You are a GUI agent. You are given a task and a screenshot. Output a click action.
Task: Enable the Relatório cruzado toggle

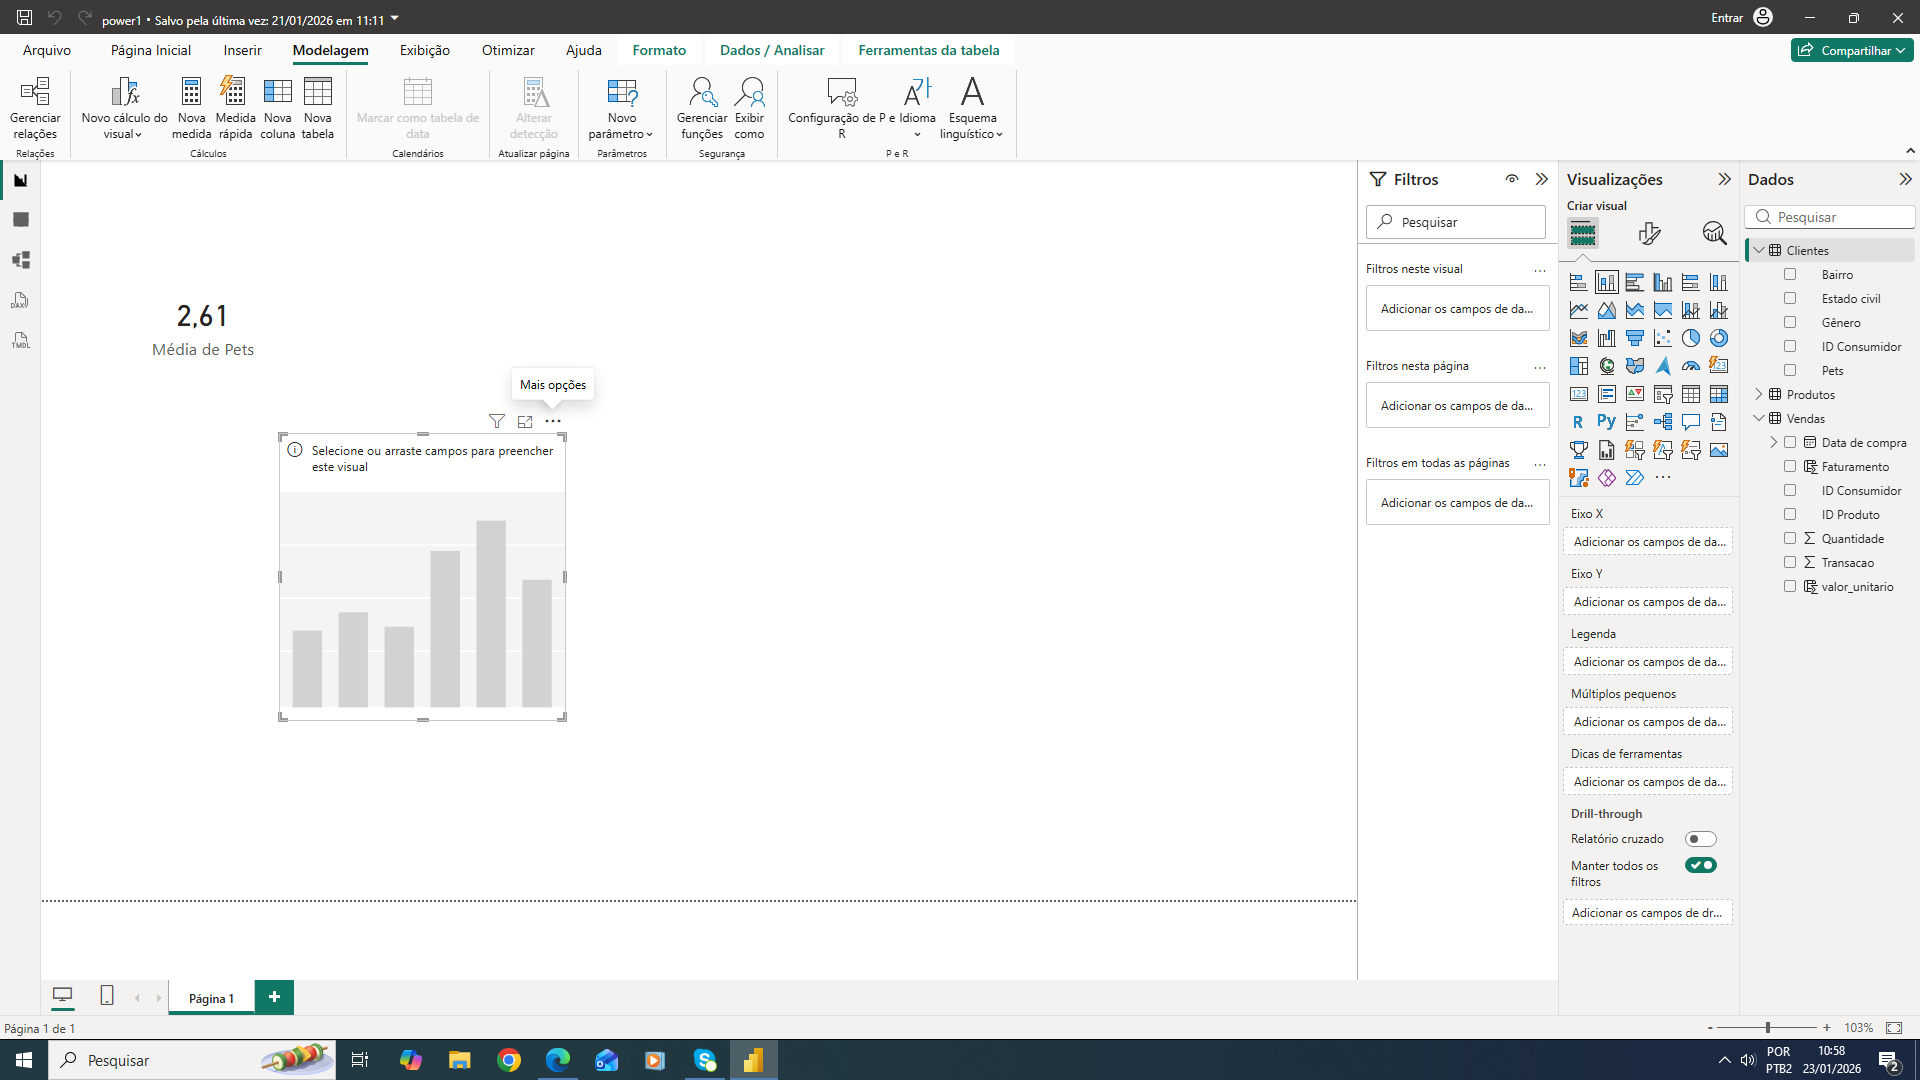tap(1700, 839)
